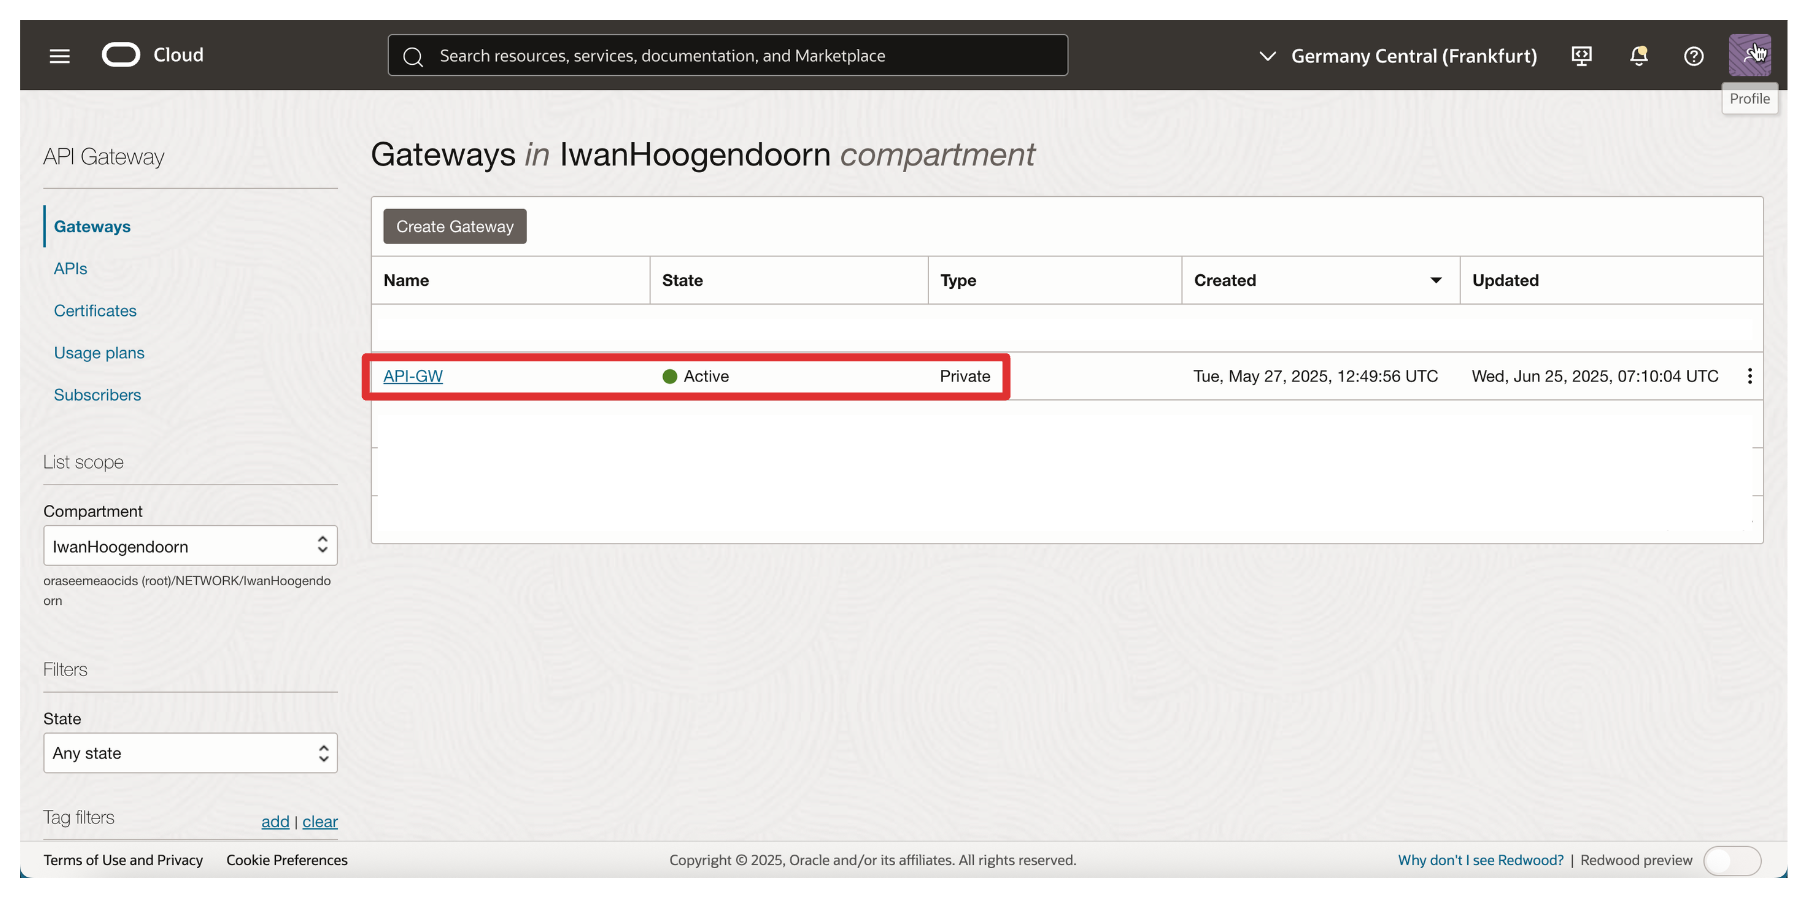Open the Compartment dropdown showing IwanHoogendoorn
Screen dimensions: 1807x898
click(190, 546)
